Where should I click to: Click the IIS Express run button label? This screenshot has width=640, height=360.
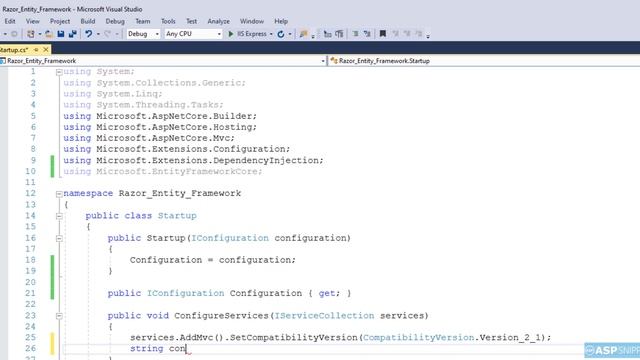pos(251,34)
